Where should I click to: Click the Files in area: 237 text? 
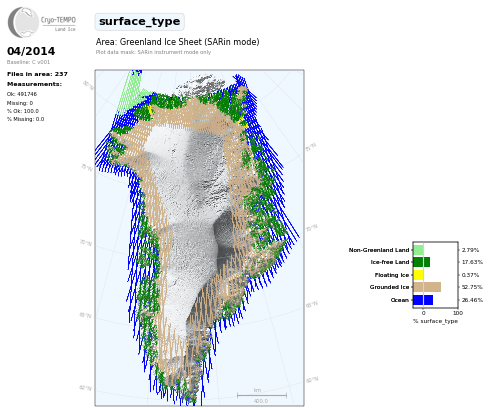(37, 74)
